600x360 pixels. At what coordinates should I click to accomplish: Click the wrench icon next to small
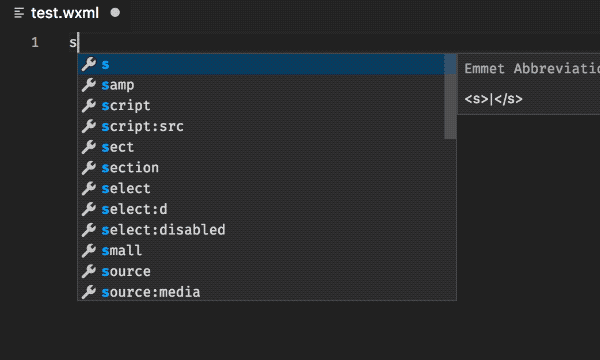[89, 251]
